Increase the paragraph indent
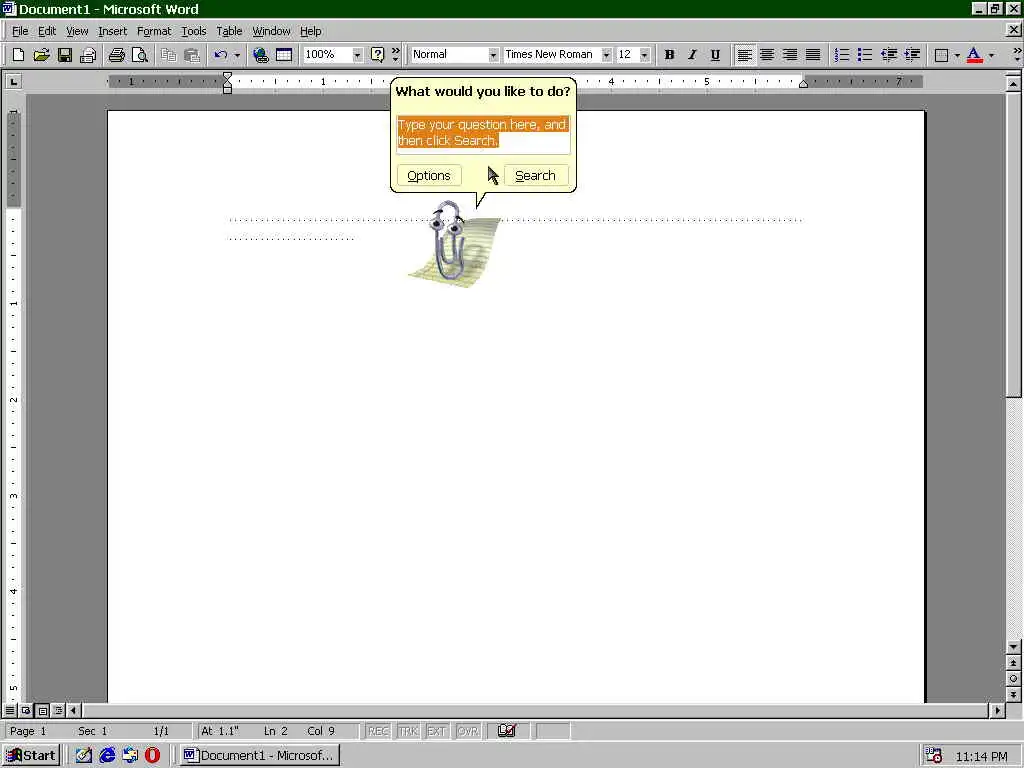 point(912,55)
